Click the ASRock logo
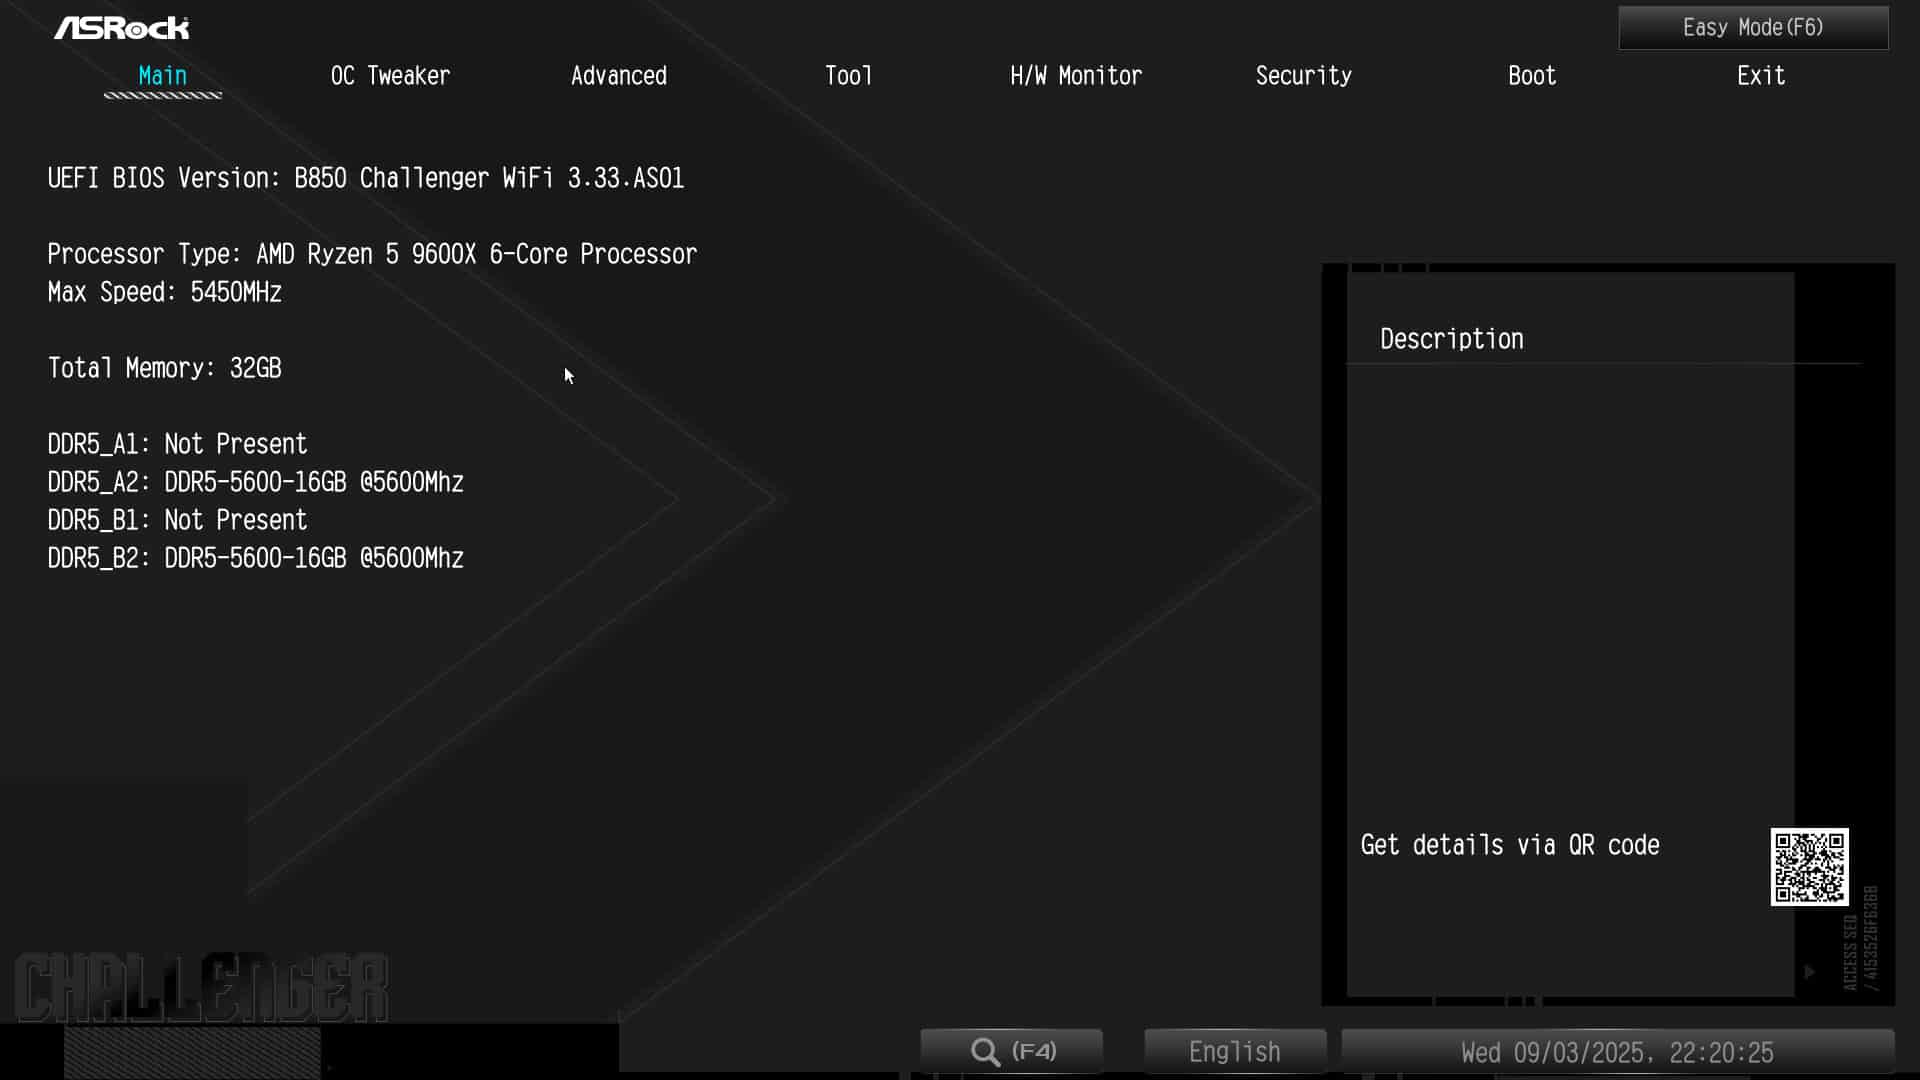Screen dimensions: 1920x1080 [122, 28]
